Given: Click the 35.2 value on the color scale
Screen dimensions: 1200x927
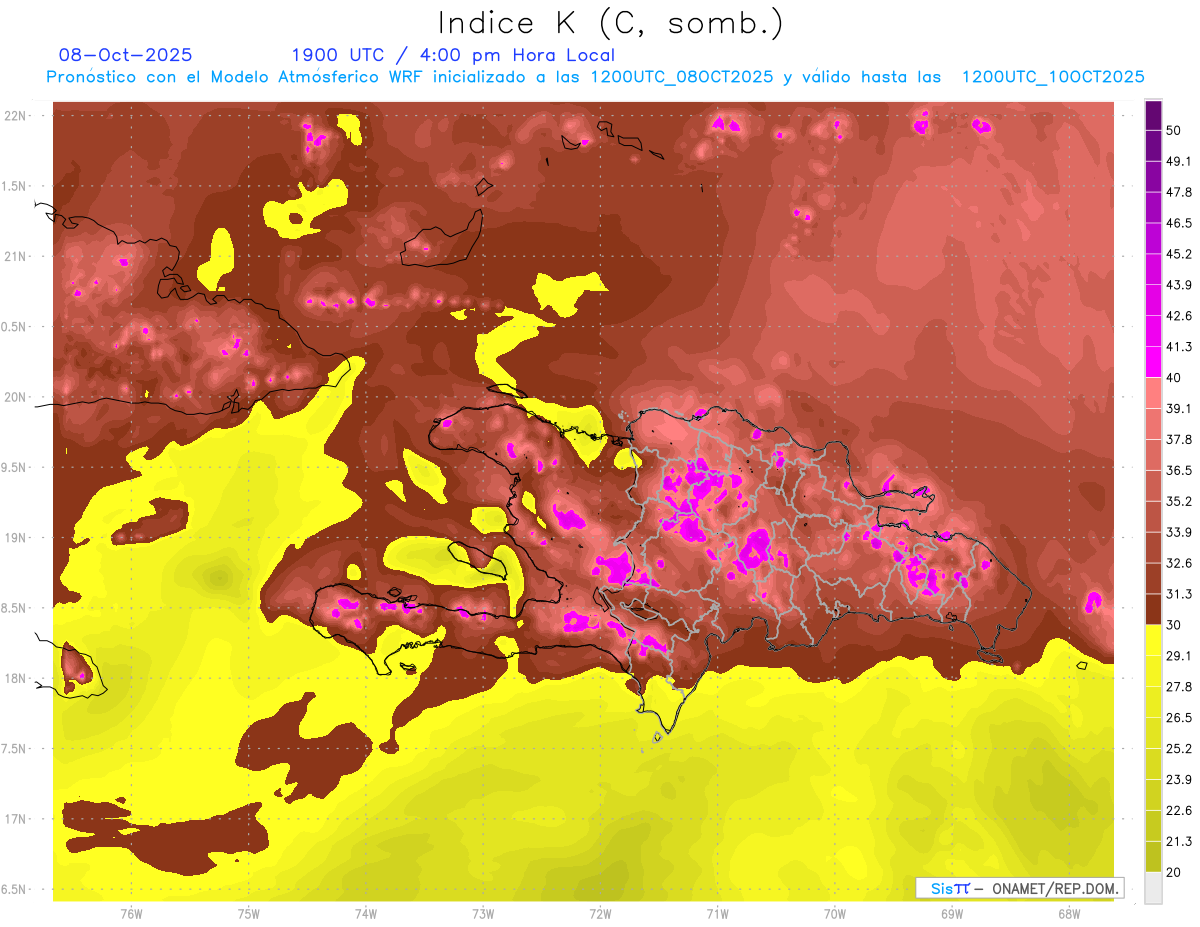Looking at the screenshot, I should coord(1179,501).
